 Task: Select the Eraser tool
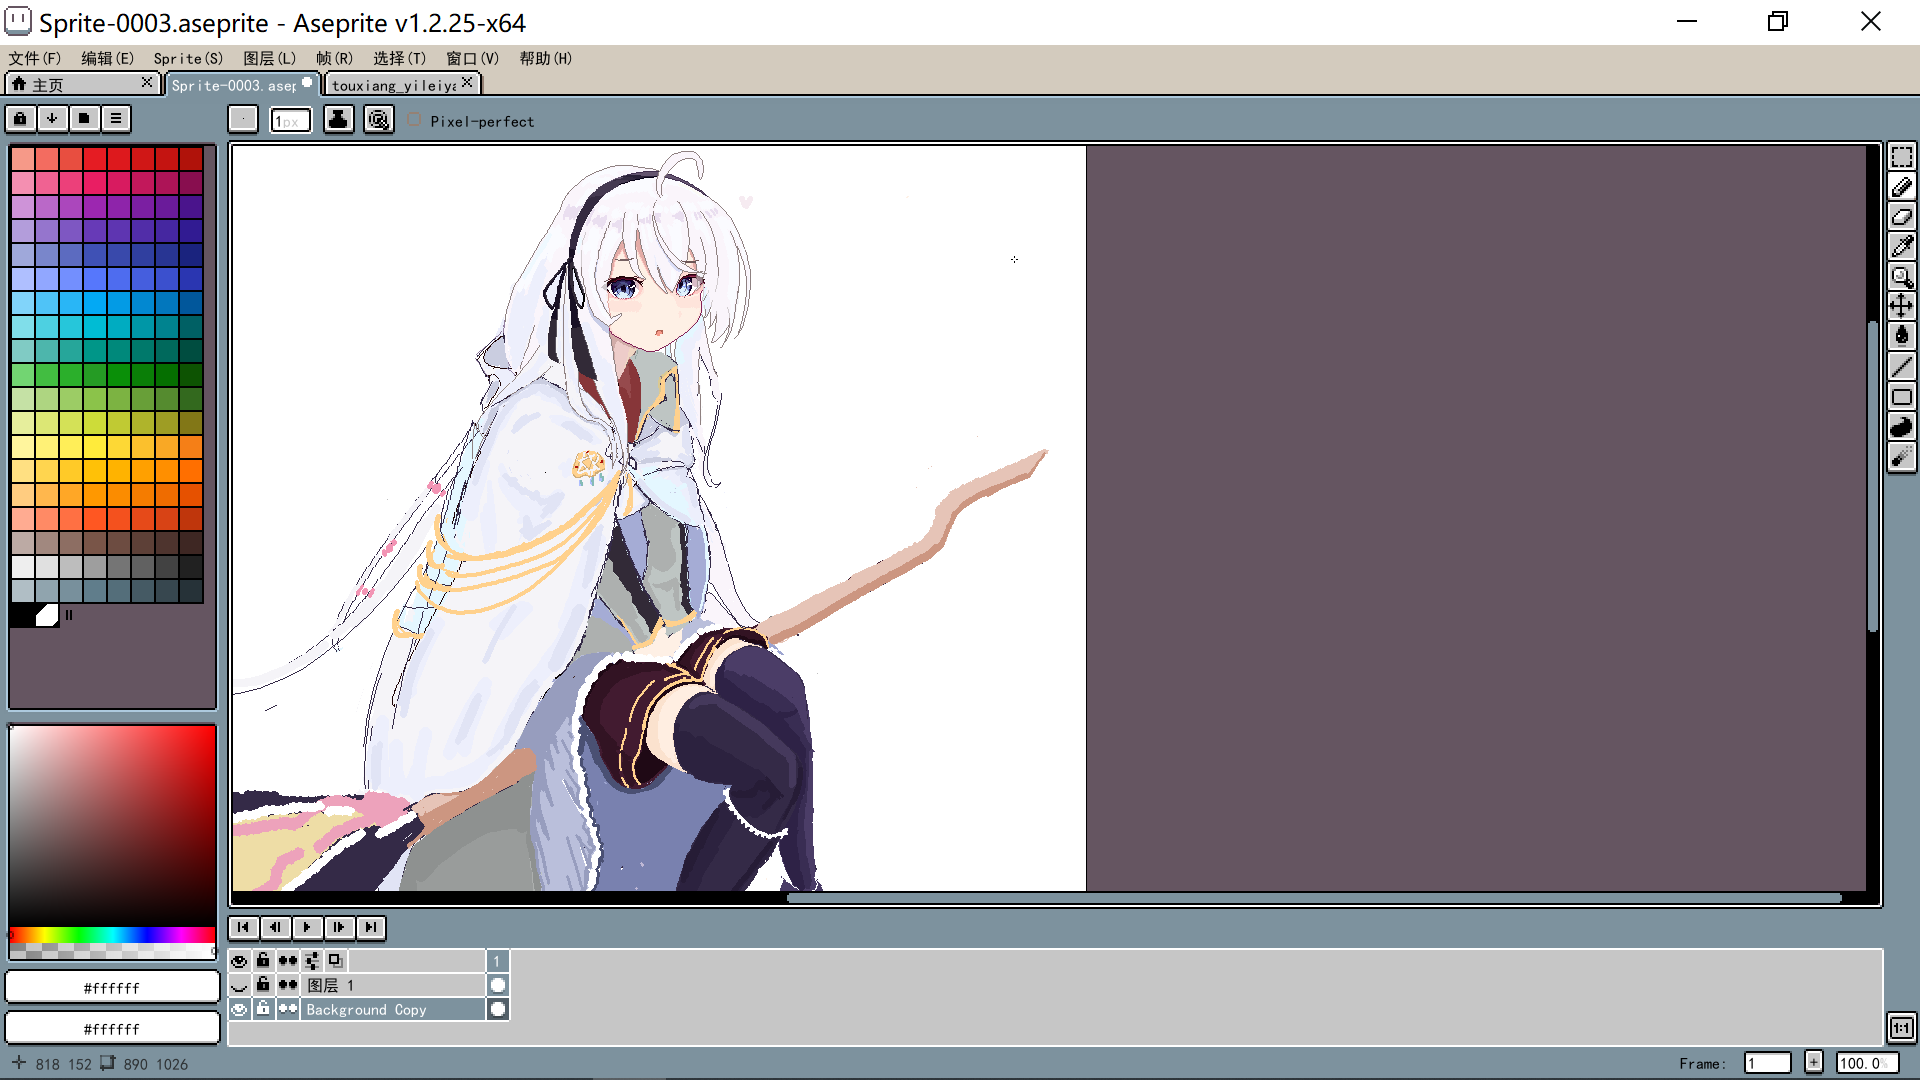tap(1901, 217)
